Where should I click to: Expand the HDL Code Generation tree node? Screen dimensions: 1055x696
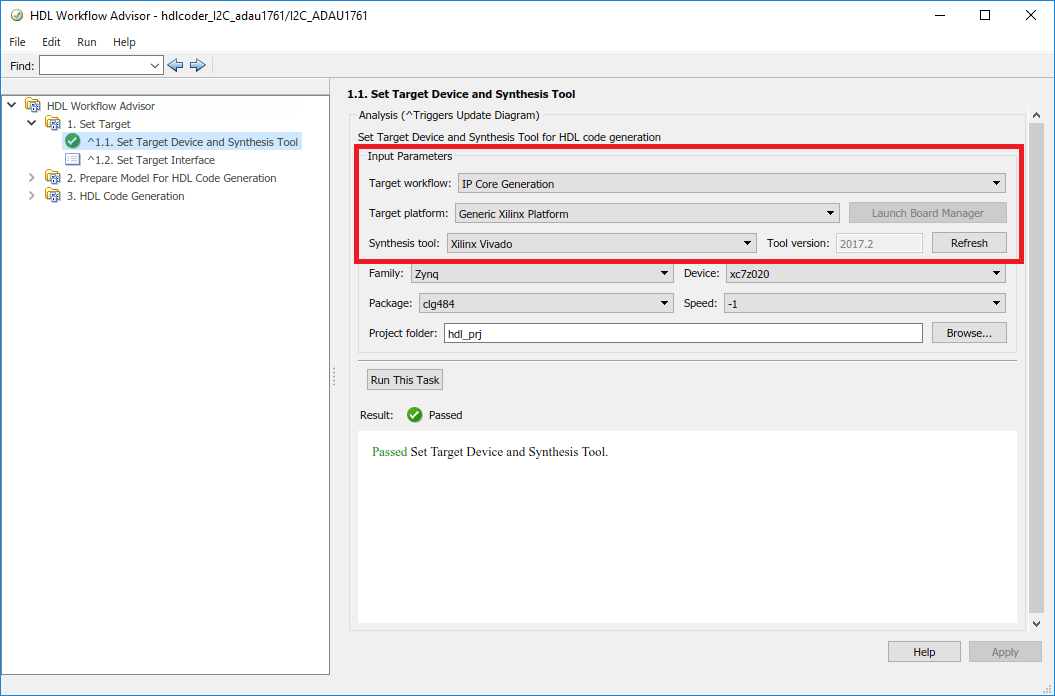pyautogui.click(x=32, y=196)
